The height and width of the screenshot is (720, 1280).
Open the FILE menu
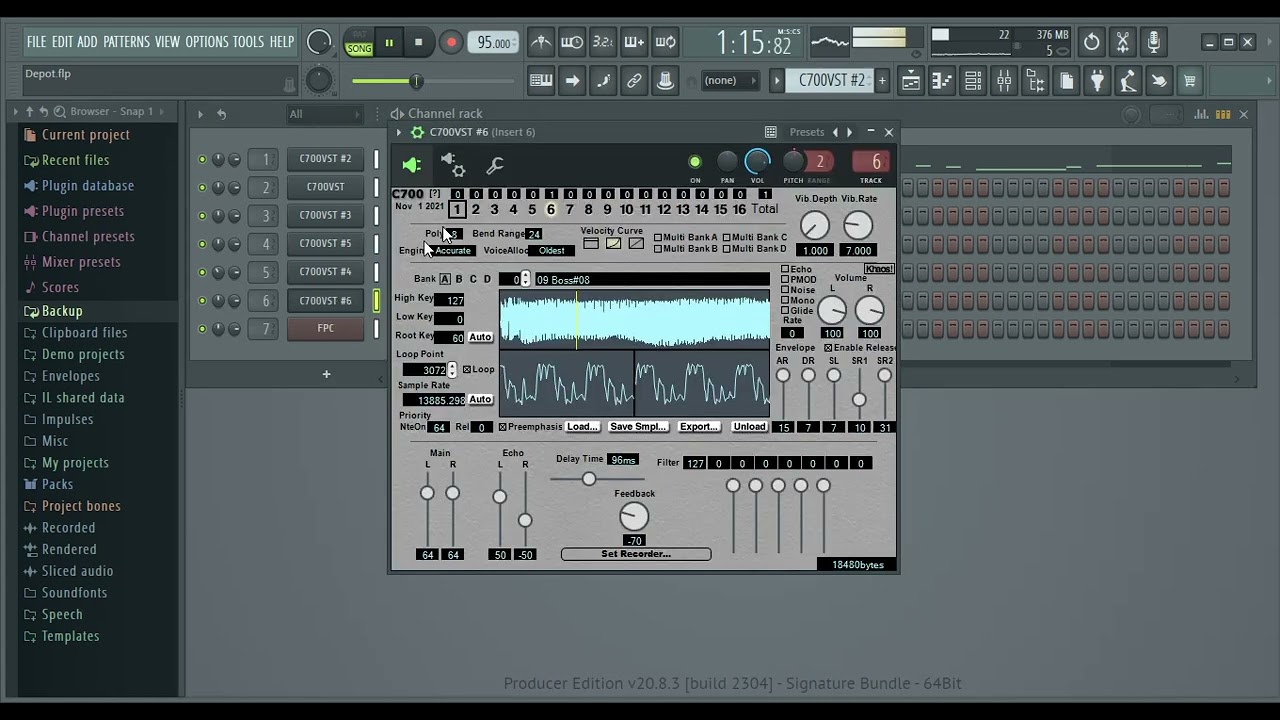[x=37, y=42]
